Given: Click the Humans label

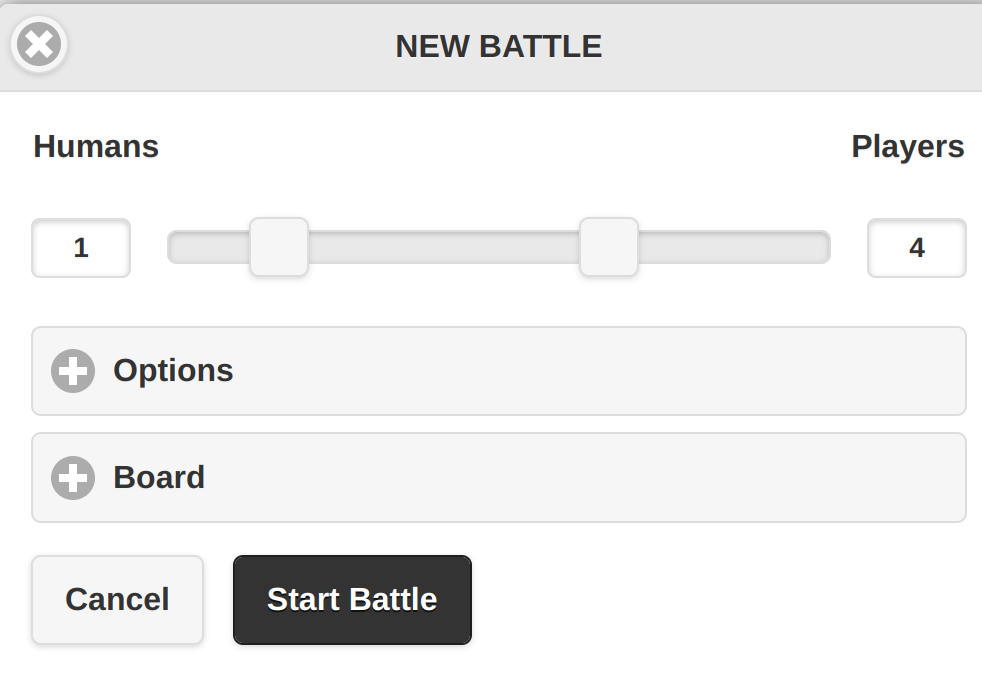Looking at the screenshot, I should coord(96,147).
